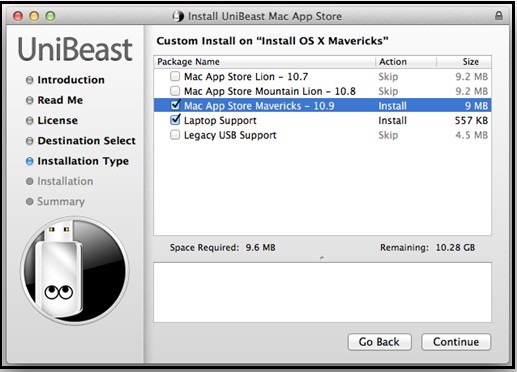Click the installer disc icon beside window title
The height and width of the screenshot is (372, 517).
(178, 16)
